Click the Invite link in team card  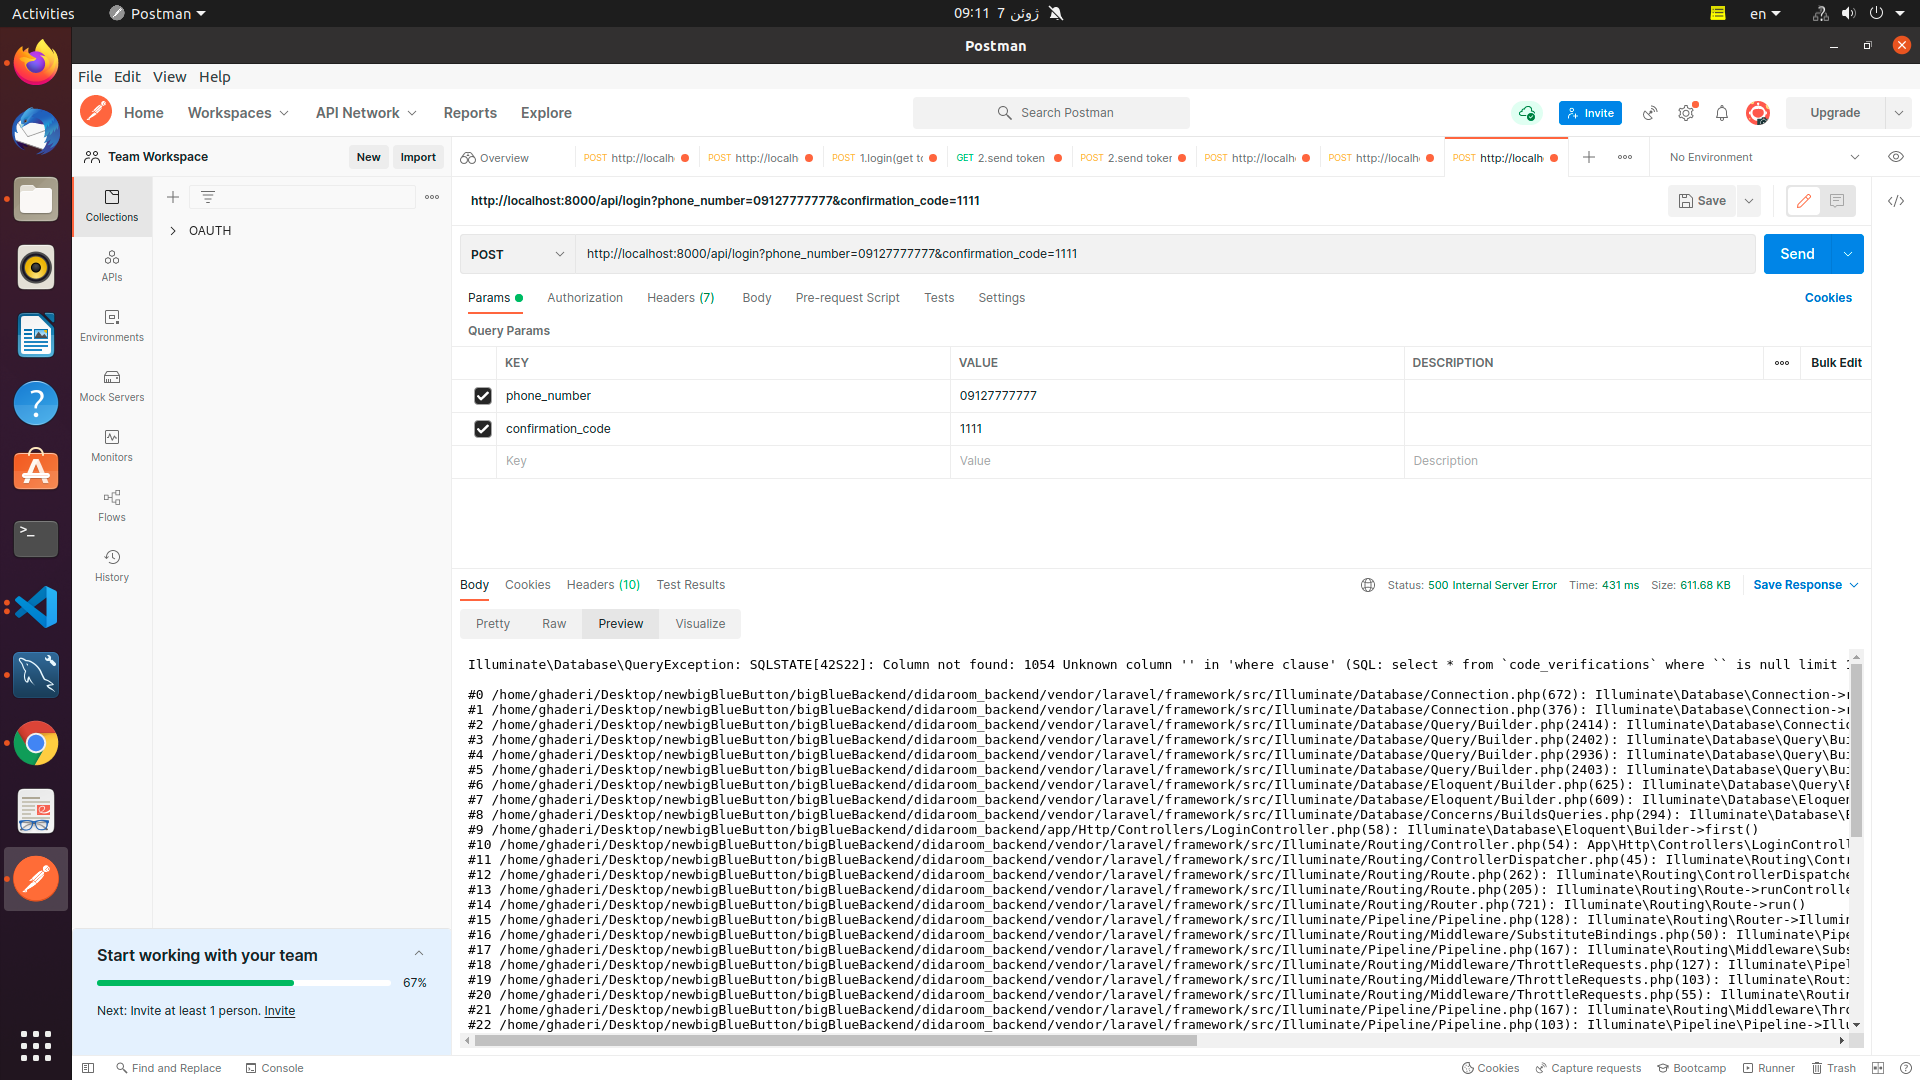(280, 1011)
